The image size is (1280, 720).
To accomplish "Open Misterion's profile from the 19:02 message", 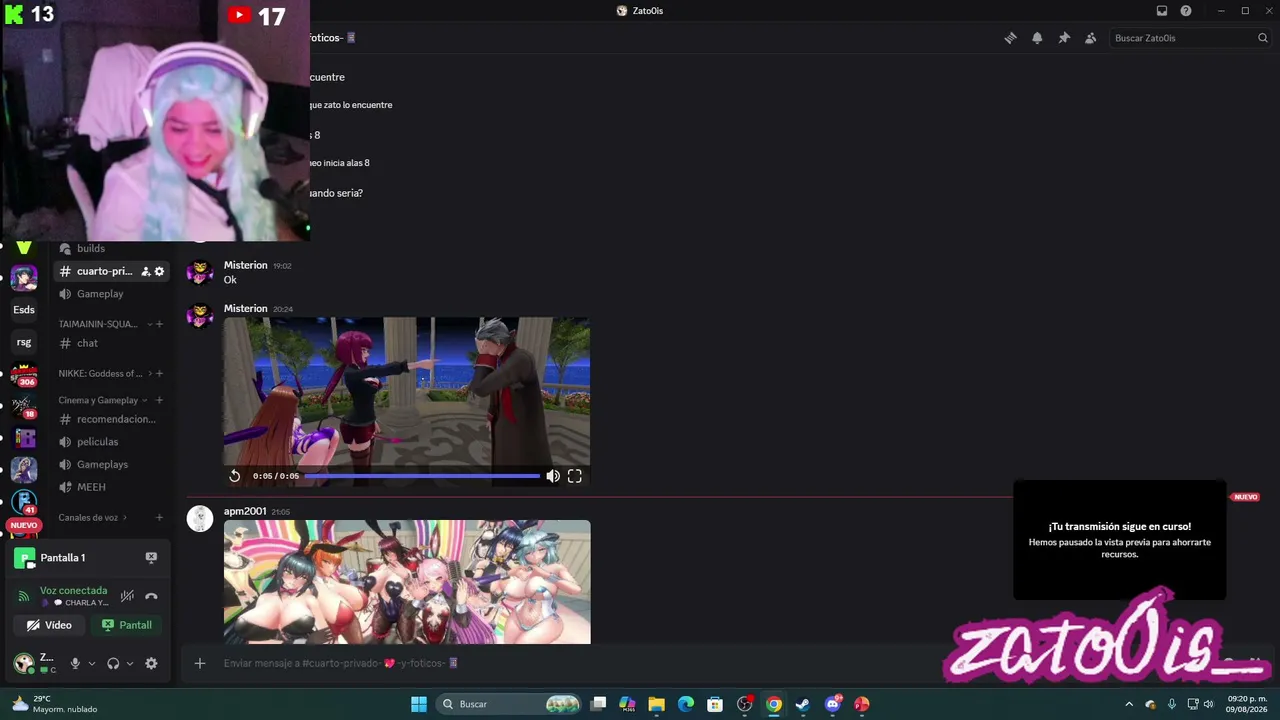I will pyautogui.click(x=245, y=265).
